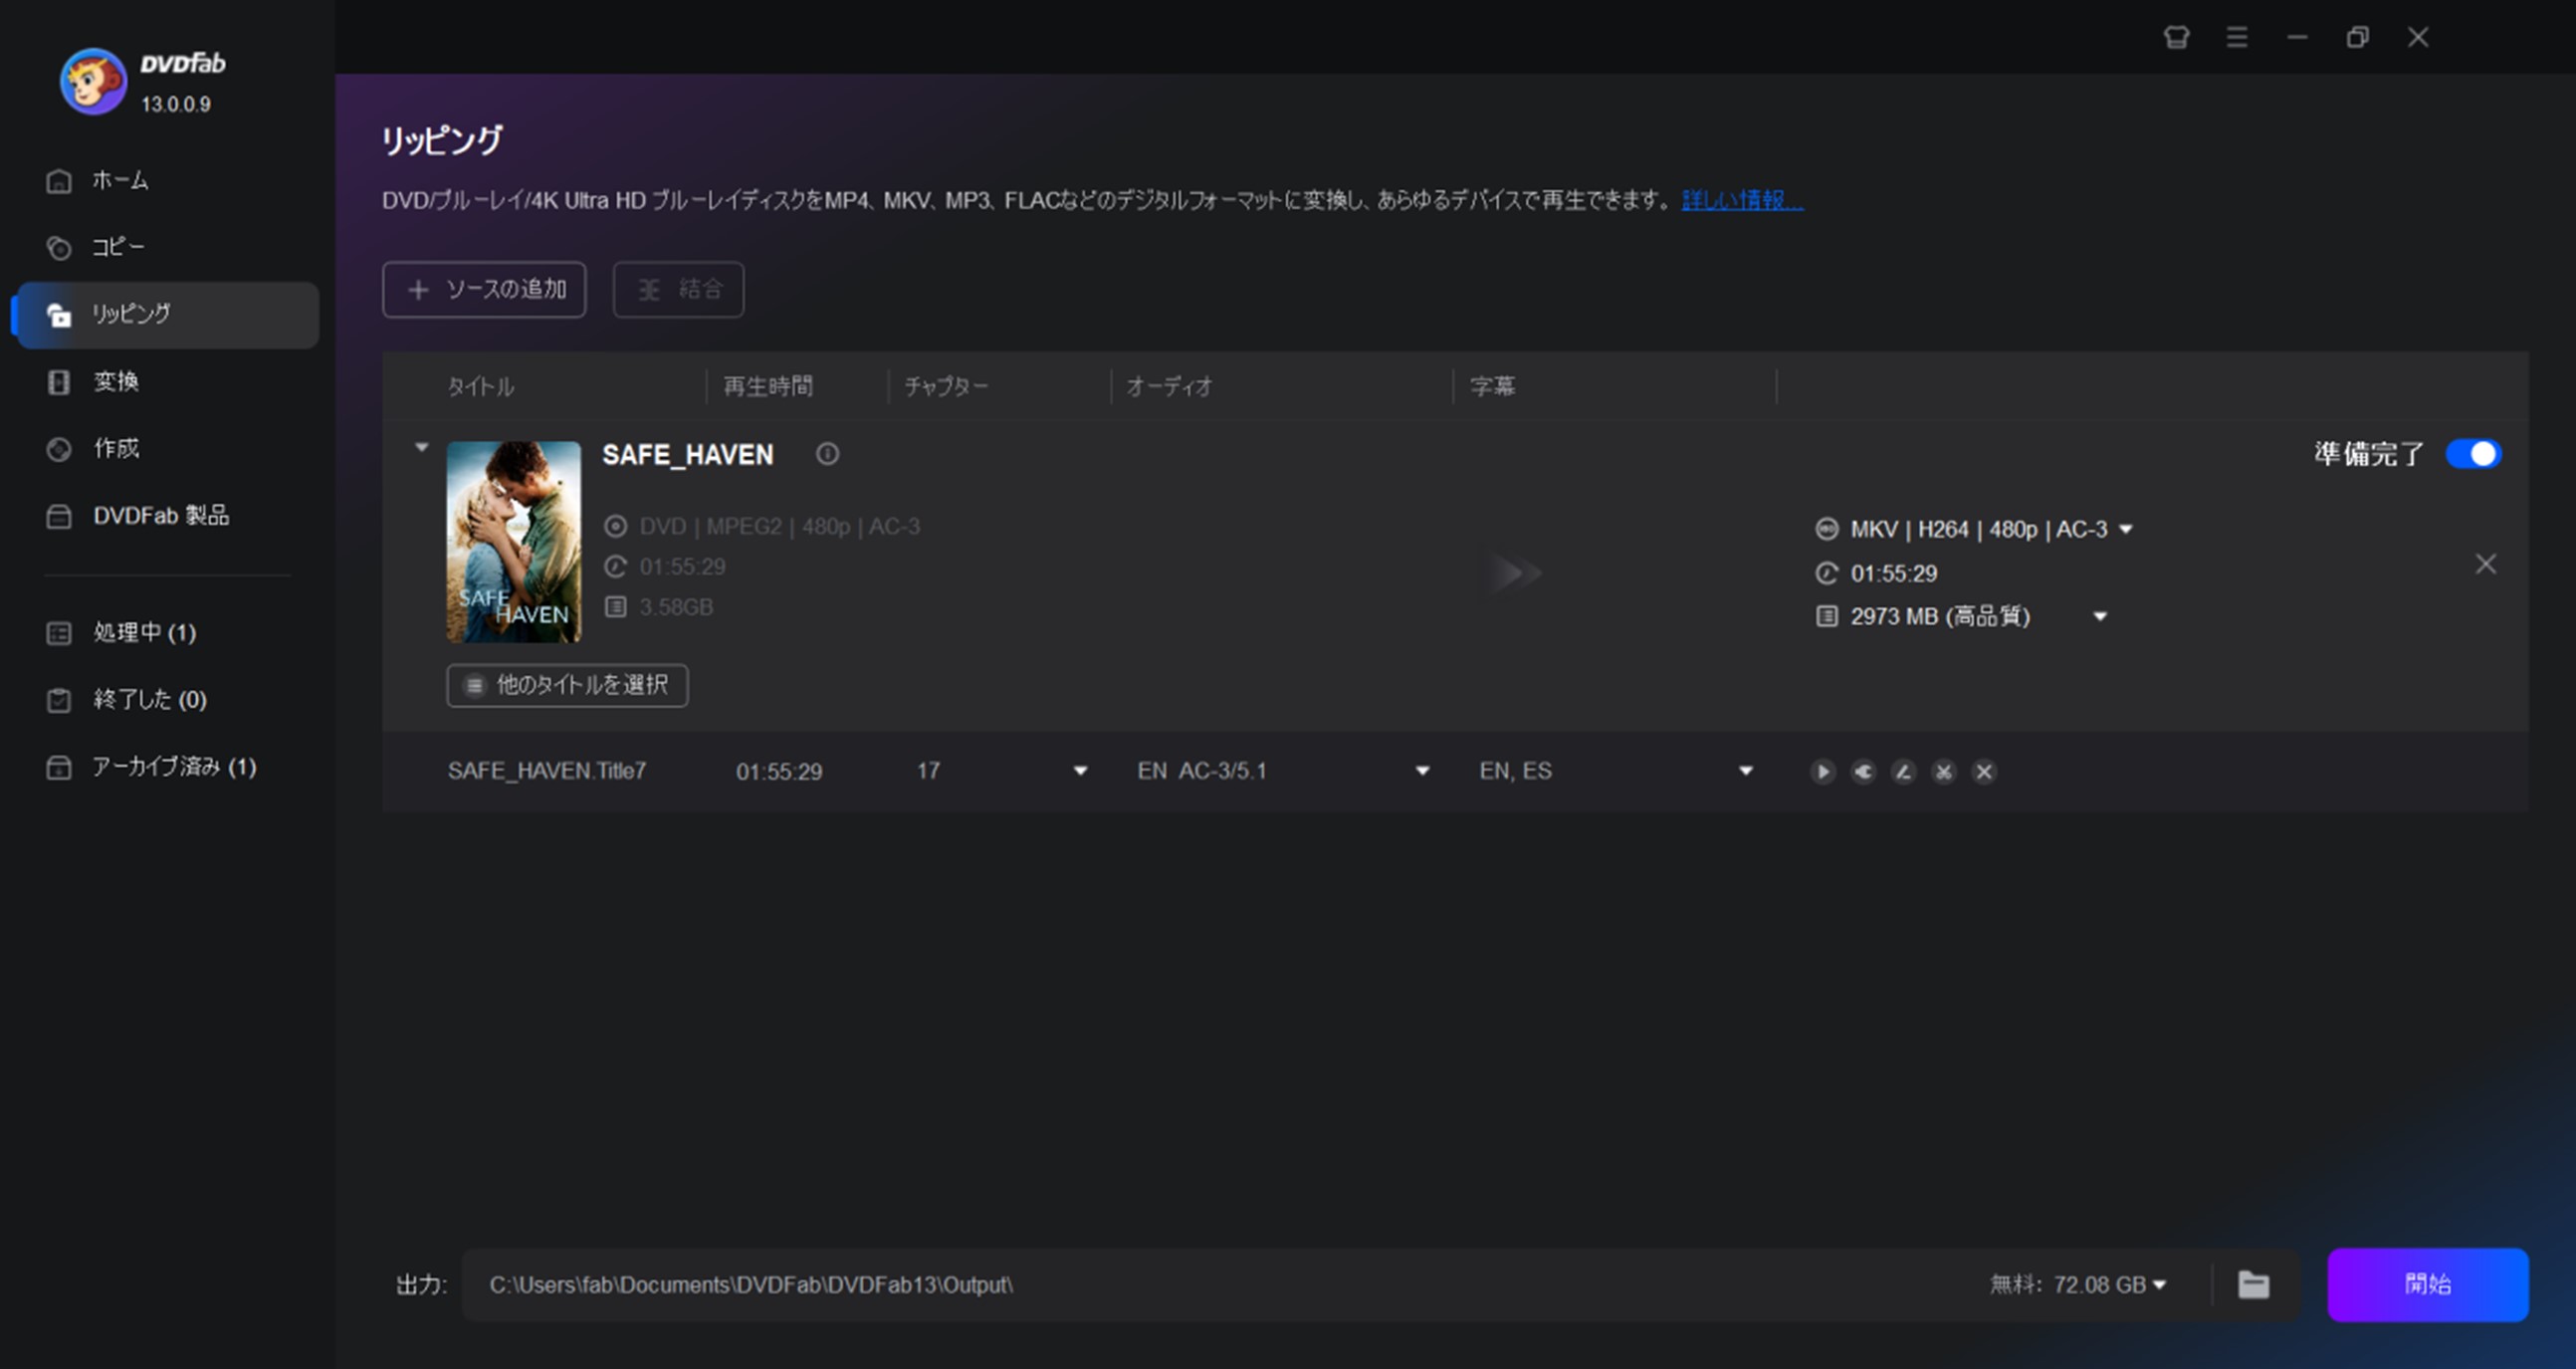Open DVDFab 製品 in the sidebar
Viewport: 2576px width, 1369px height.
(168, 515)
